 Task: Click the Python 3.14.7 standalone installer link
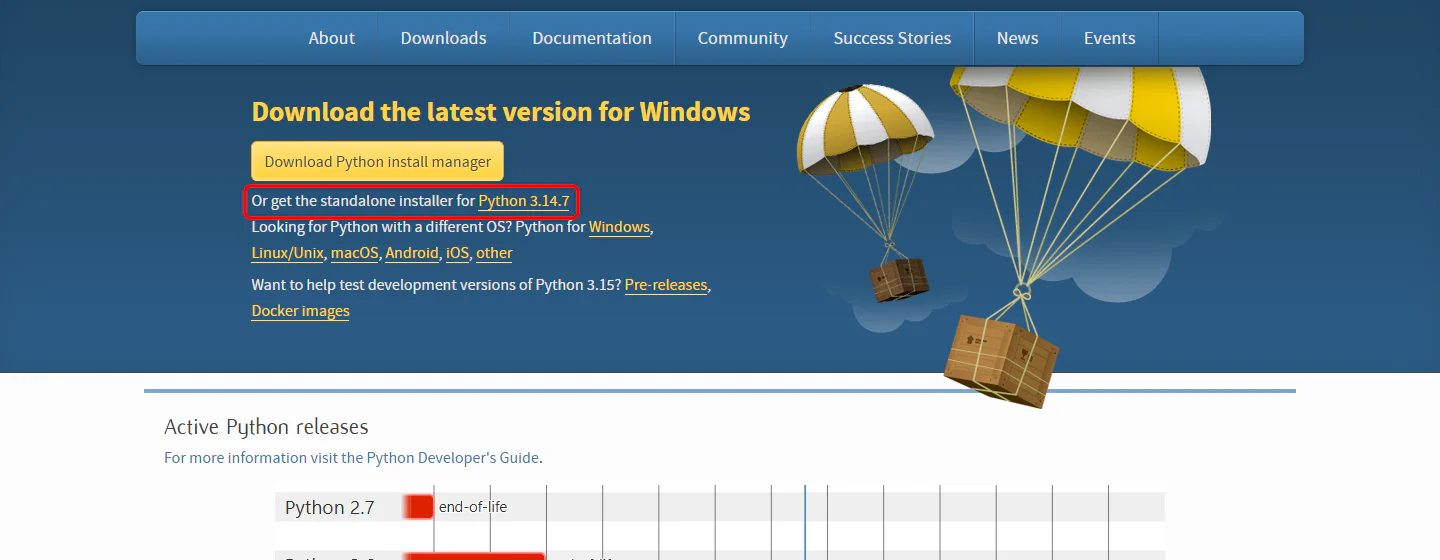(x=524, y=201)
